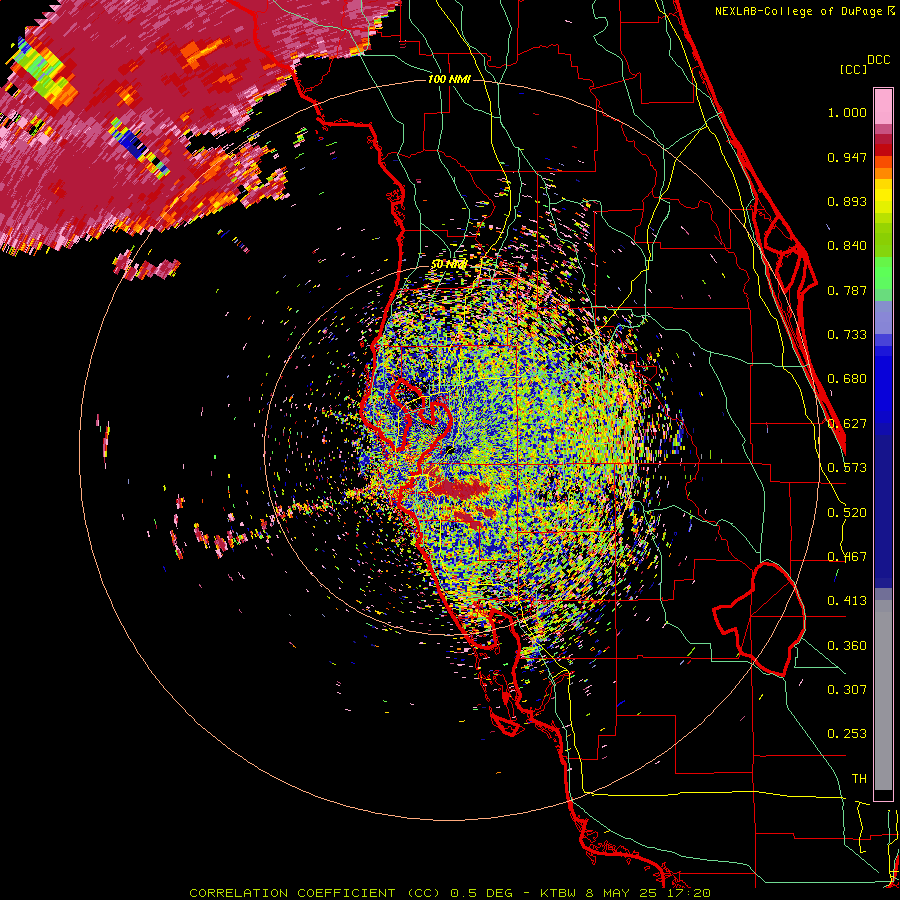Click the 0.680 scale value

(847, 379)
